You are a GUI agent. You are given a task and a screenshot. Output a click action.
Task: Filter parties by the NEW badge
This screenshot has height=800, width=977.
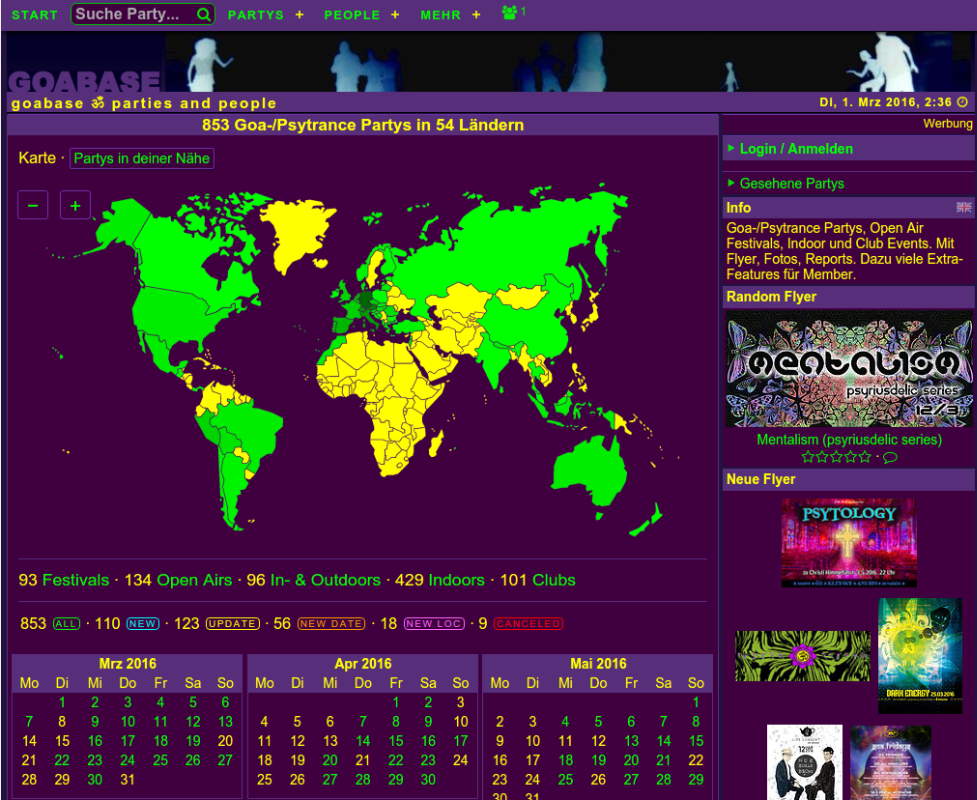[x=142, y=624]
